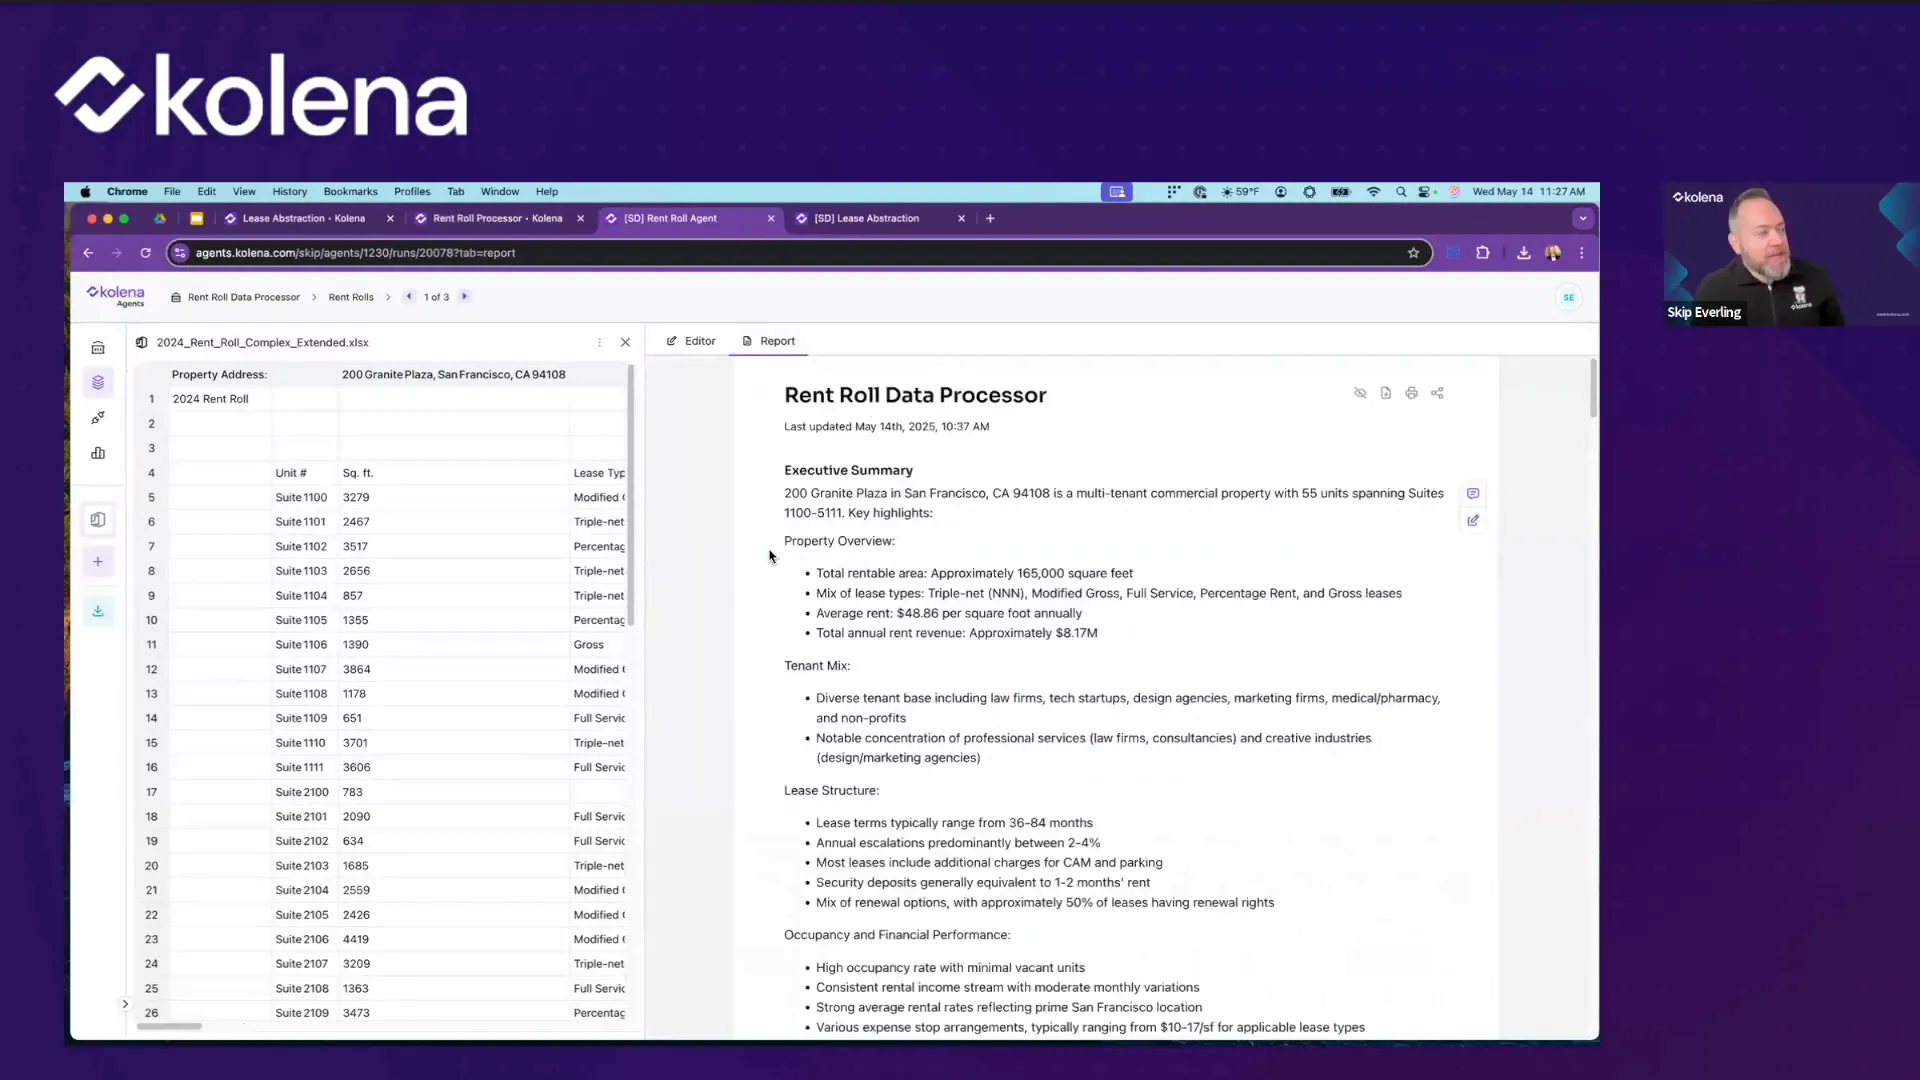Screen dimensions: 1920x1080
Task: Select the stacked layers icon in sidebar
Action: coord(98,382)
